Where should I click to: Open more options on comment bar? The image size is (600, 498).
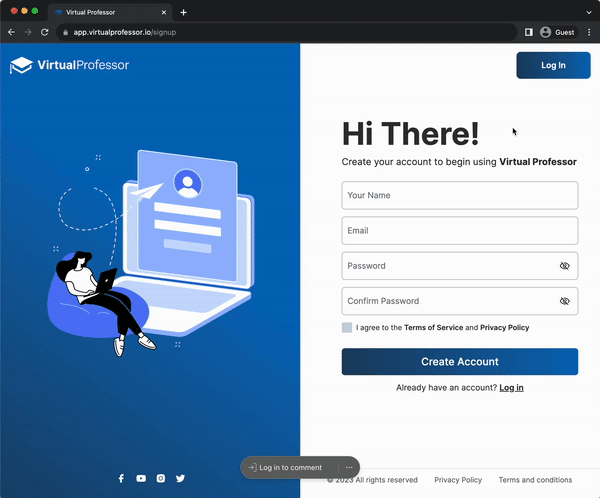(348, 468)
